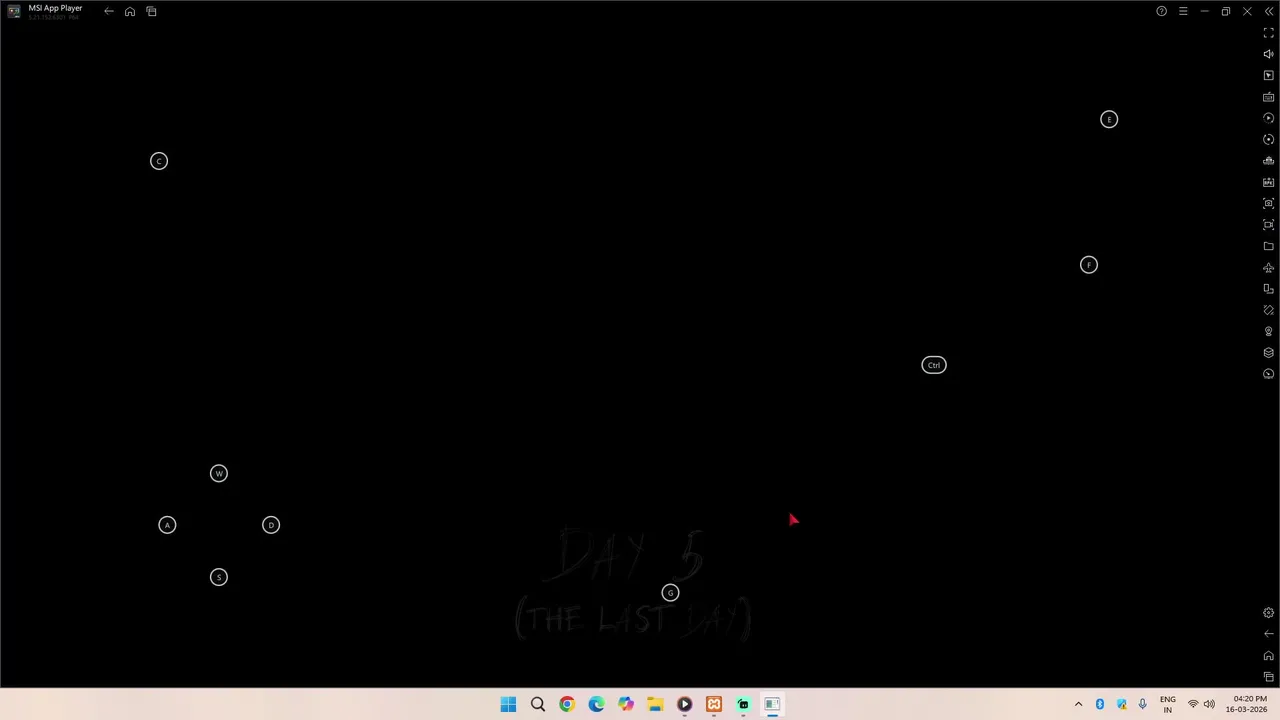Screen dimensions: 1280x720
Task: Tap the D movement key overlay
Action: click(271, 525)
